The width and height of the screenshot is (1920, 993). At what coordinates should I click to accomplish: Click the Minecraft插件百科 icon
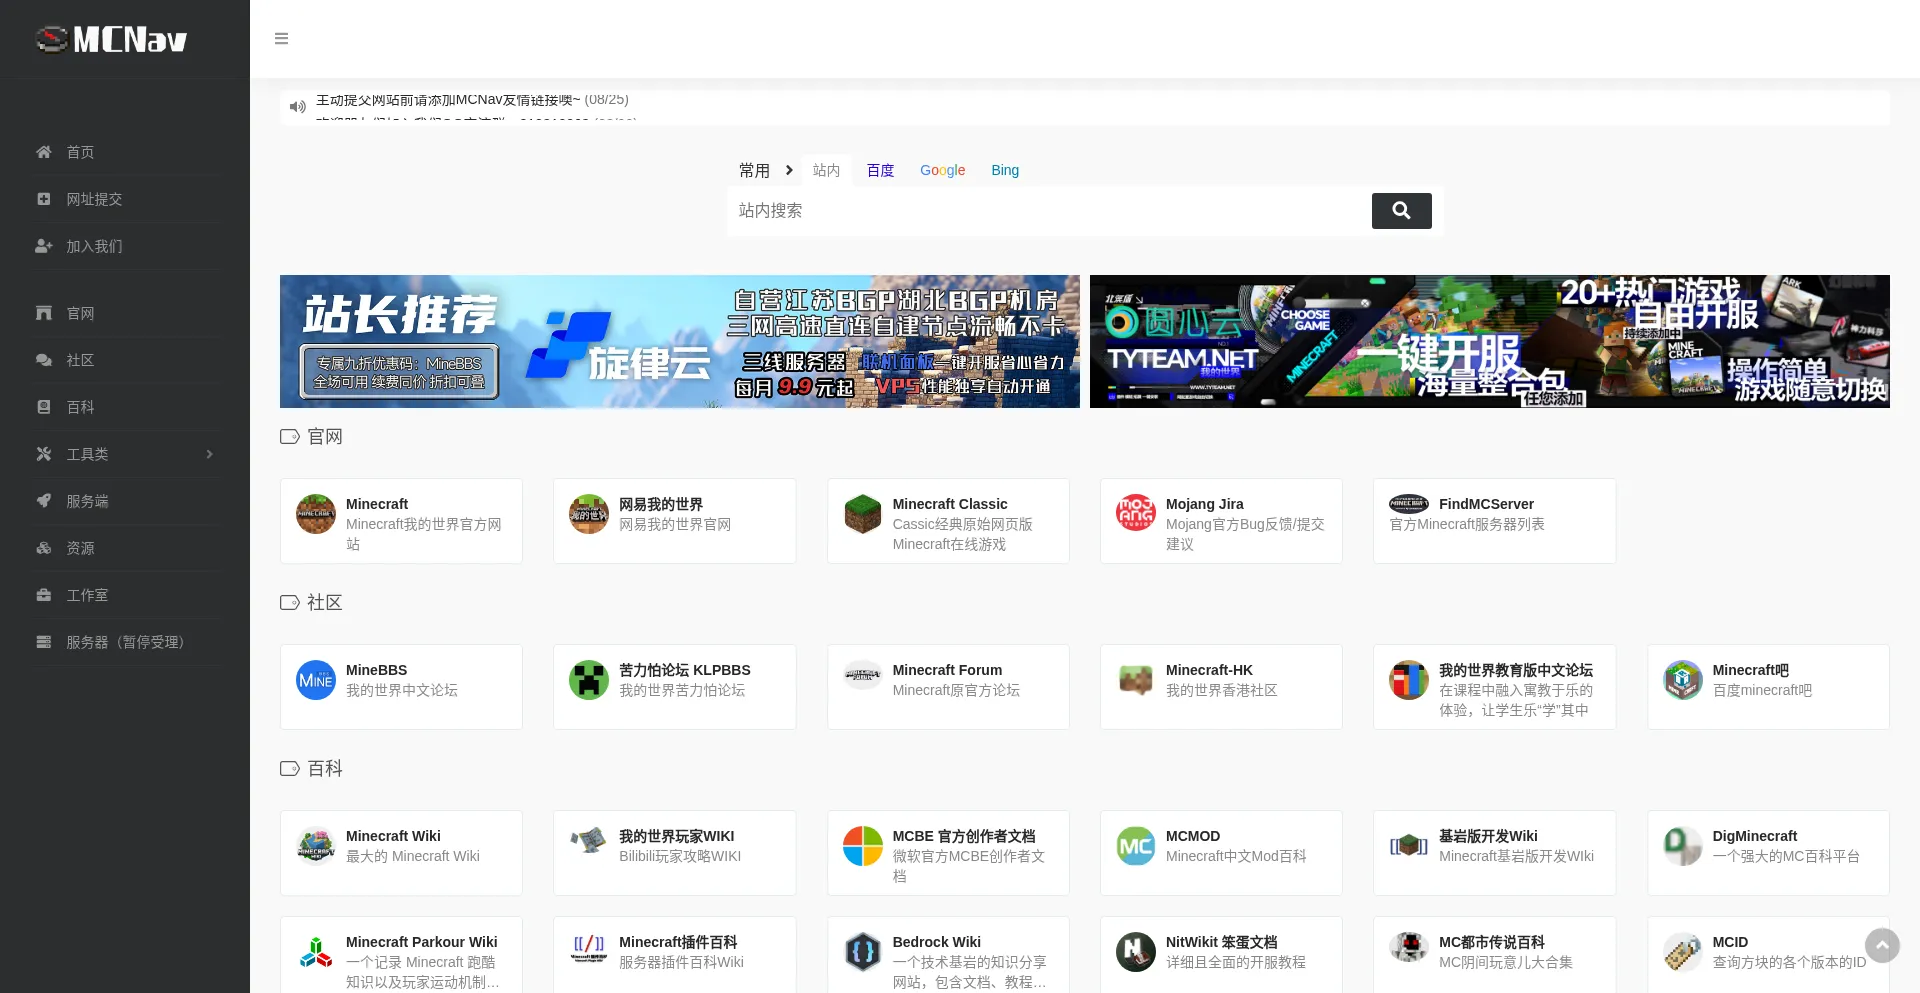click(589, 947)
